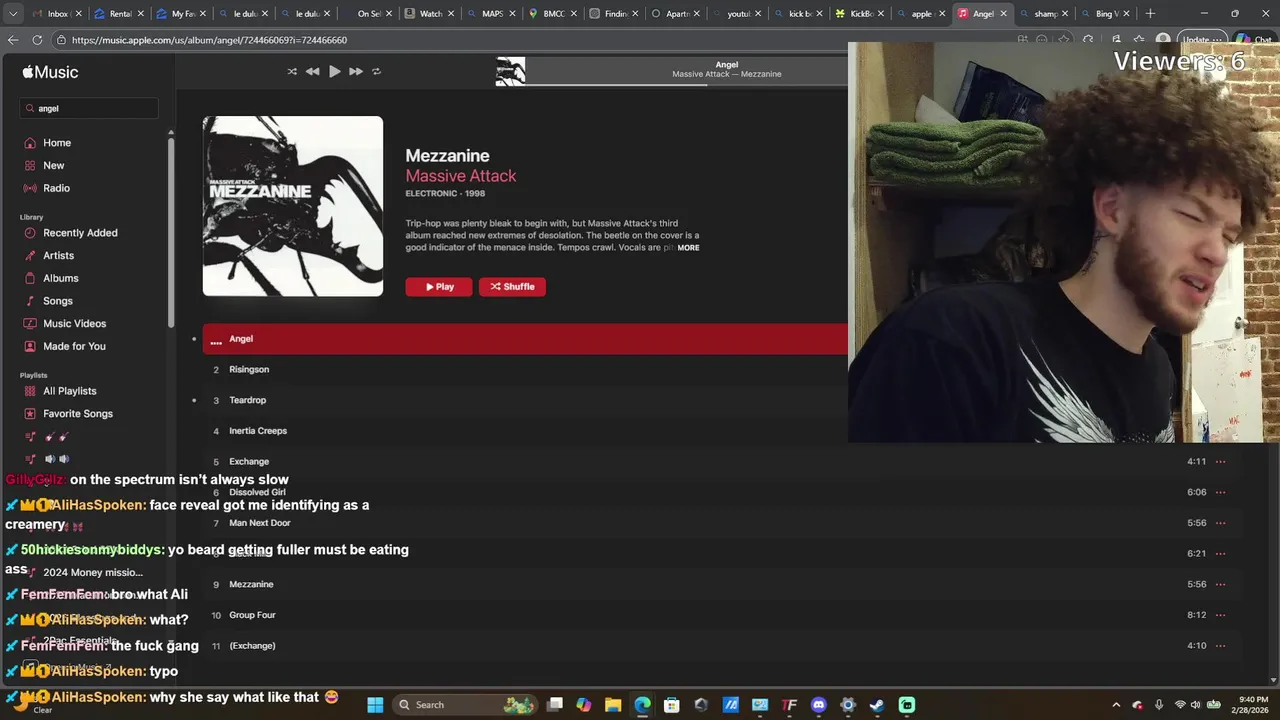Screen dimensions: 1280x720
Task: Show hidden system tray icons
Action: coord(1116,705)
